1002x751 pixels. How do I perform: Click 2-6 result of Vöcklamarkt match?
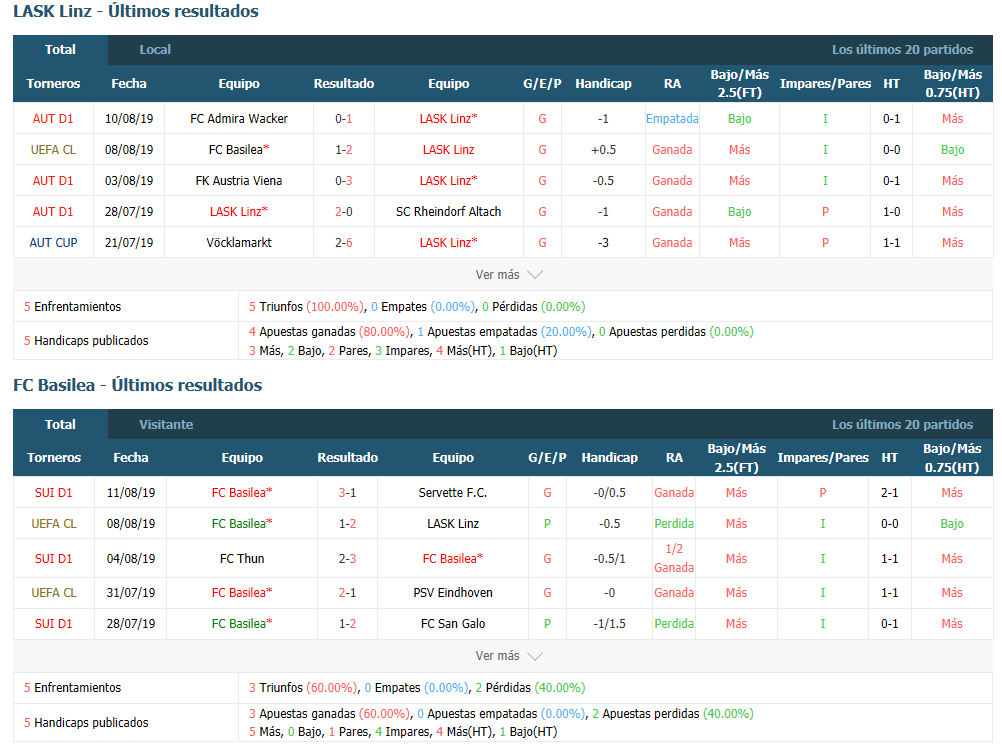344,243
